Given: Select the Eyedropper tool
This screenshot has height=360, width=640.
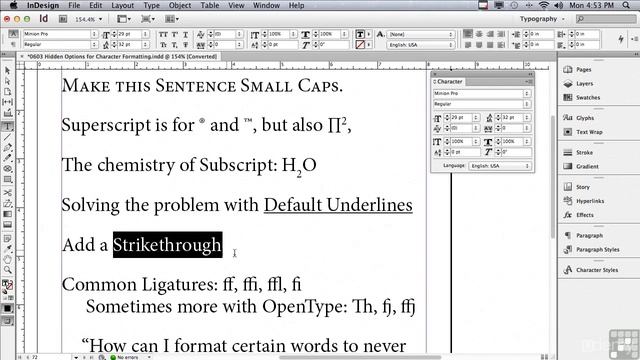Looking at the screenshot, I should [x=7, y=249].
